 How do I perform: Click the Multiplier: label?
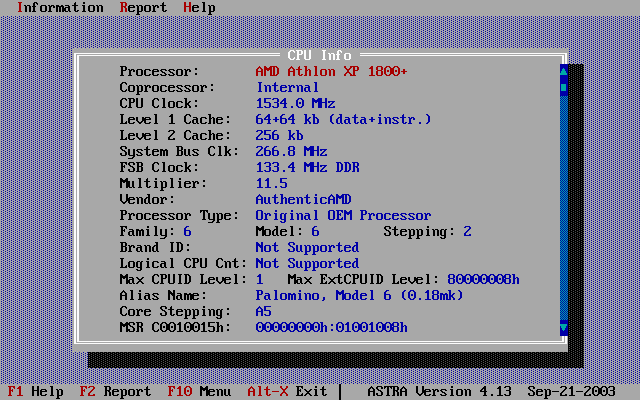(x=163, y=183)
